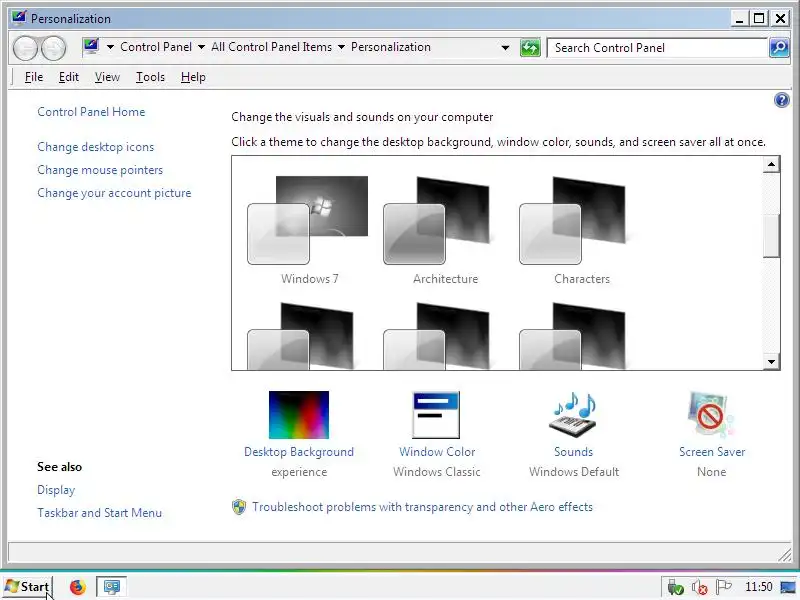
Task: Click the Back navigation arrow button
Action: tap(25, 48)
